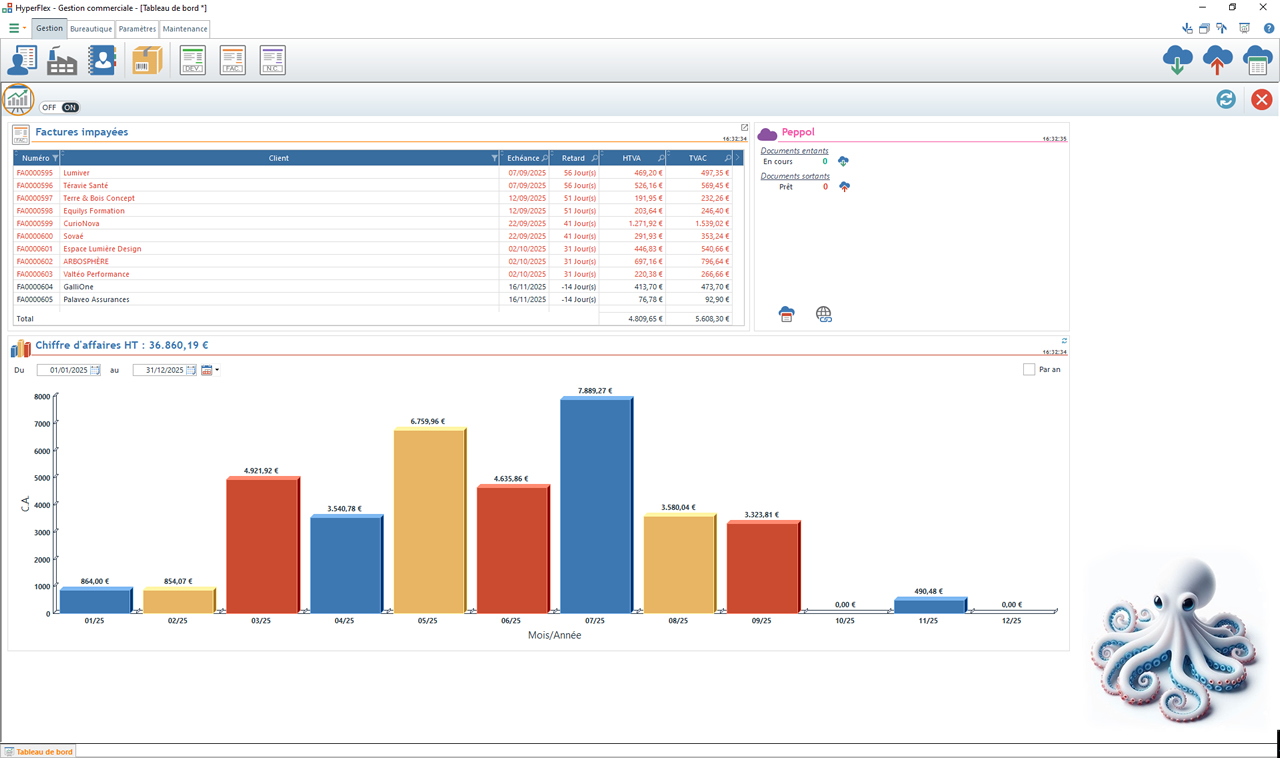Image resolution: width=1280 pixels, height=758 pixels.
Task: Open the Paramètres tab
Action: coord(137,29)
